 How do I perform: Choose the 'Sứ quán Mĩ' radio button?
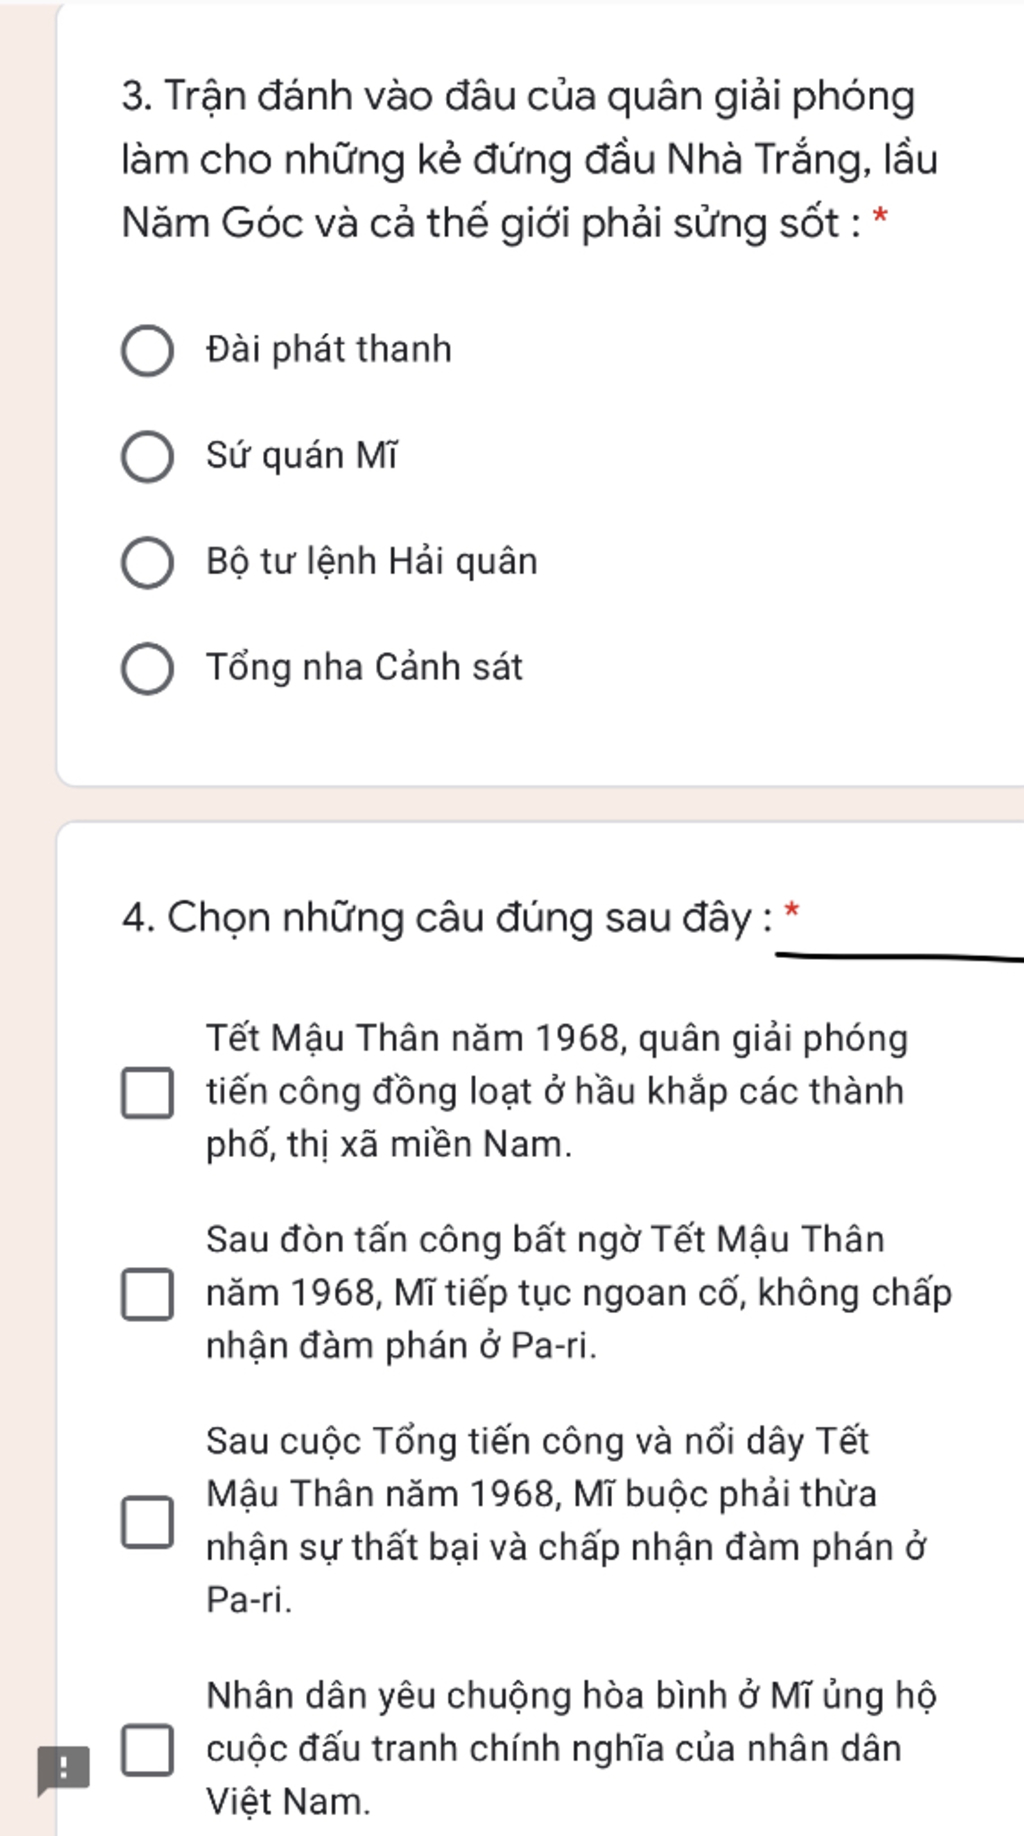click(x=147, y=456)
